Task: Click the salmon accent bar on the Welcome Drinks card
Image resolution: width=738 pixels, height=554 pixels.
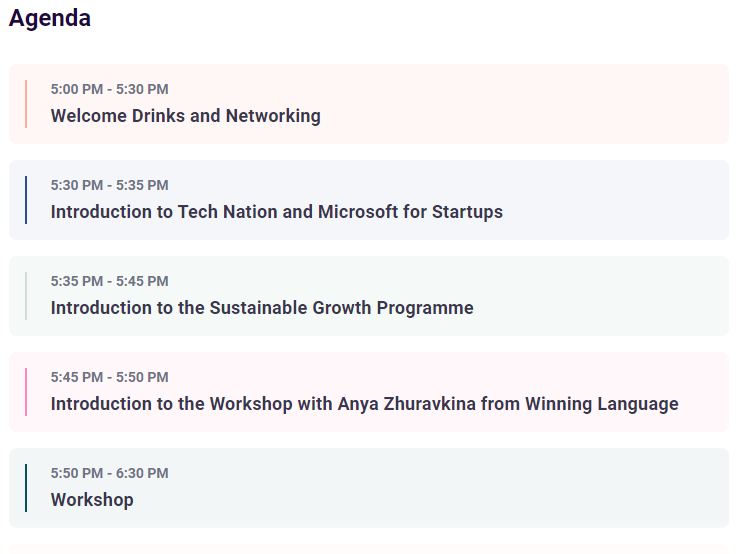Action: 26,104
